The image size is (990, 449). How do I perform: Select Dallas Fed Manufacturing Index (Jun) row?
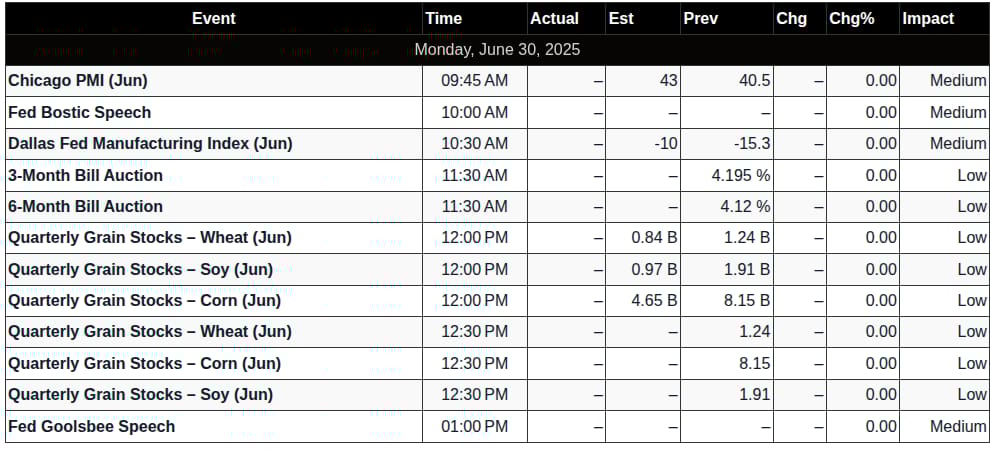coord(496,144)
